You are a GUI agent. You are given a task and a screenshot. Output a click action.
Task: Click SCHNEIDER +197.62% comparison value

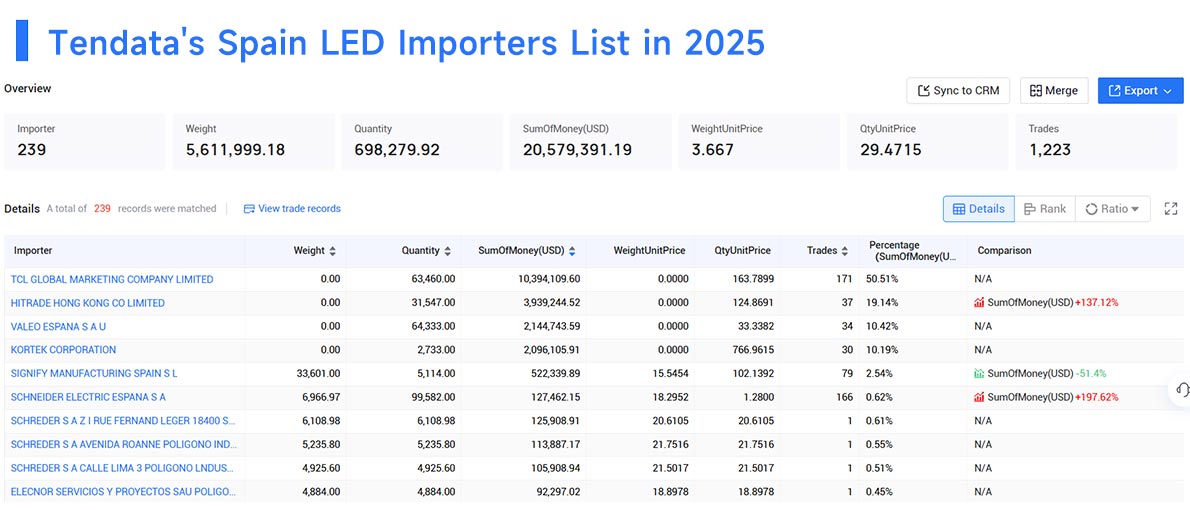pyautogui.click(x=1097, y=397)
